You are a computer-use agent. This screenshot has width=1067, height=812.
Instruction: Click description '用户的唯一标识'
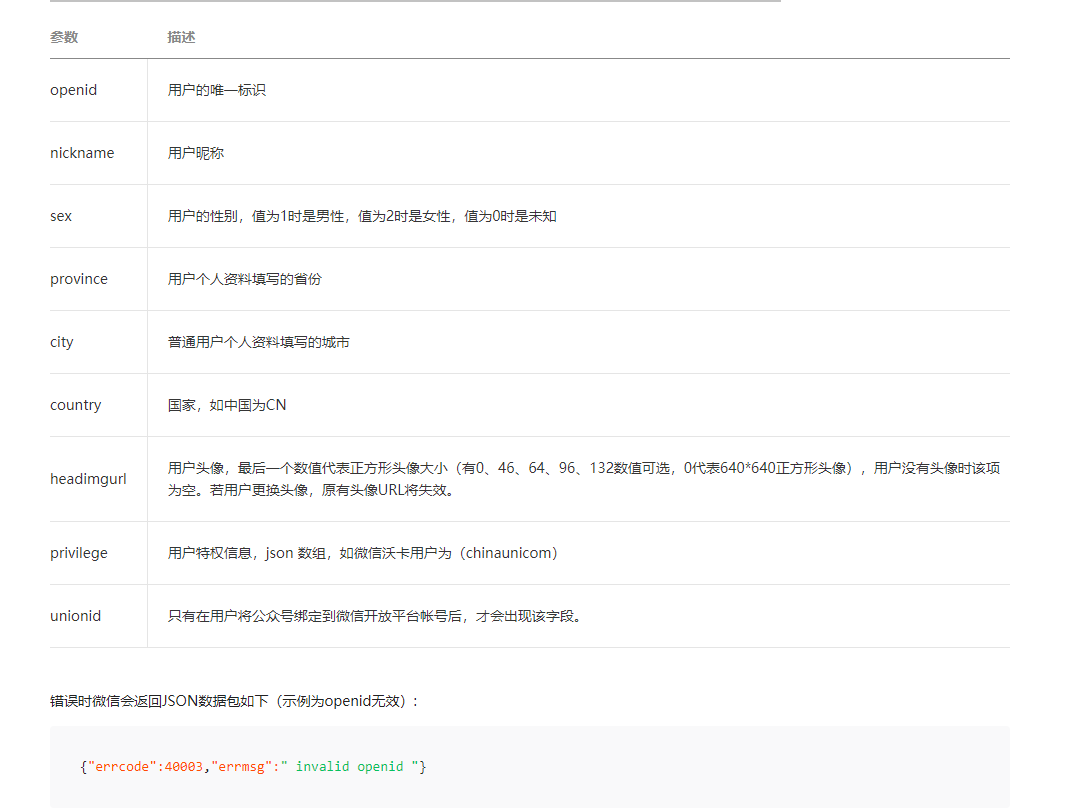coord(216,90)
